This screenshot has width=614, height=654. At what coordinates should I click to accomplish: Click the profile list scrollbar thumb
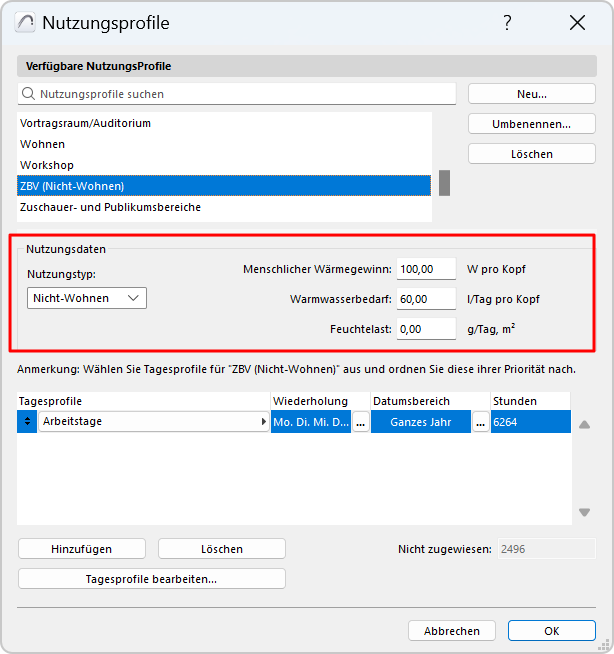tap(444, 183)
